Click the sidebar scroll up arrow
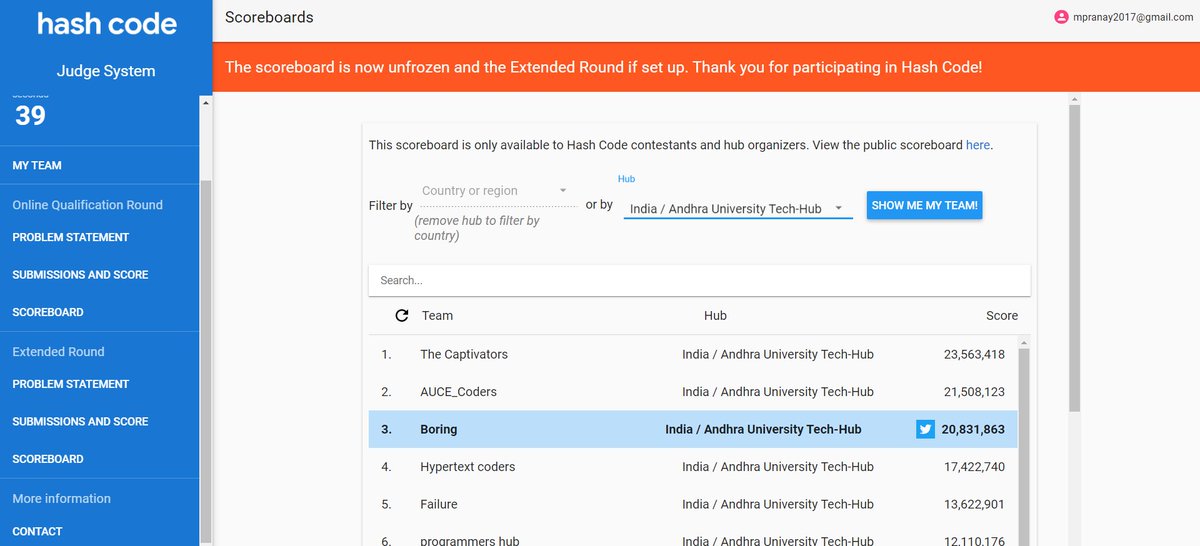The height and width of the screenshot is (546, 1200). tap(206, 102)
